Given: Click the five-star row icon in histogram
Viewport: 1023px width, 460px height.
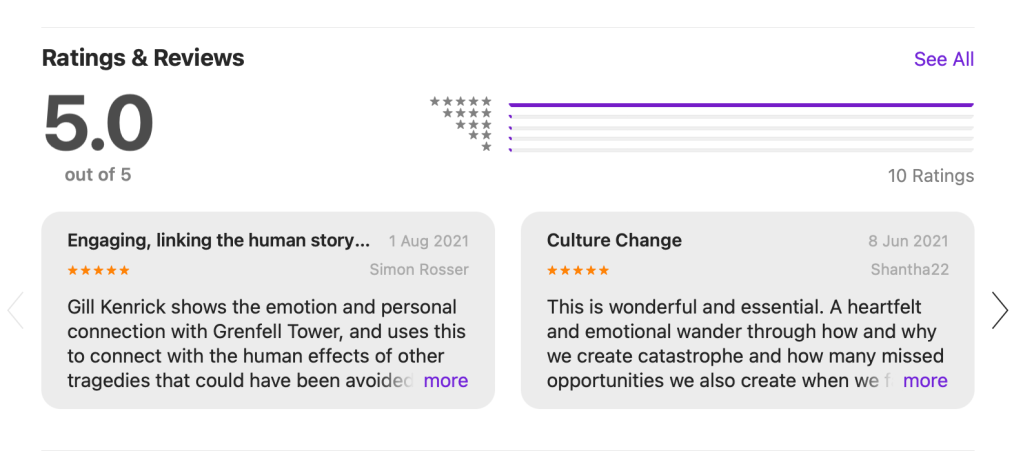Looking at the screenshot, I should 461,101.
